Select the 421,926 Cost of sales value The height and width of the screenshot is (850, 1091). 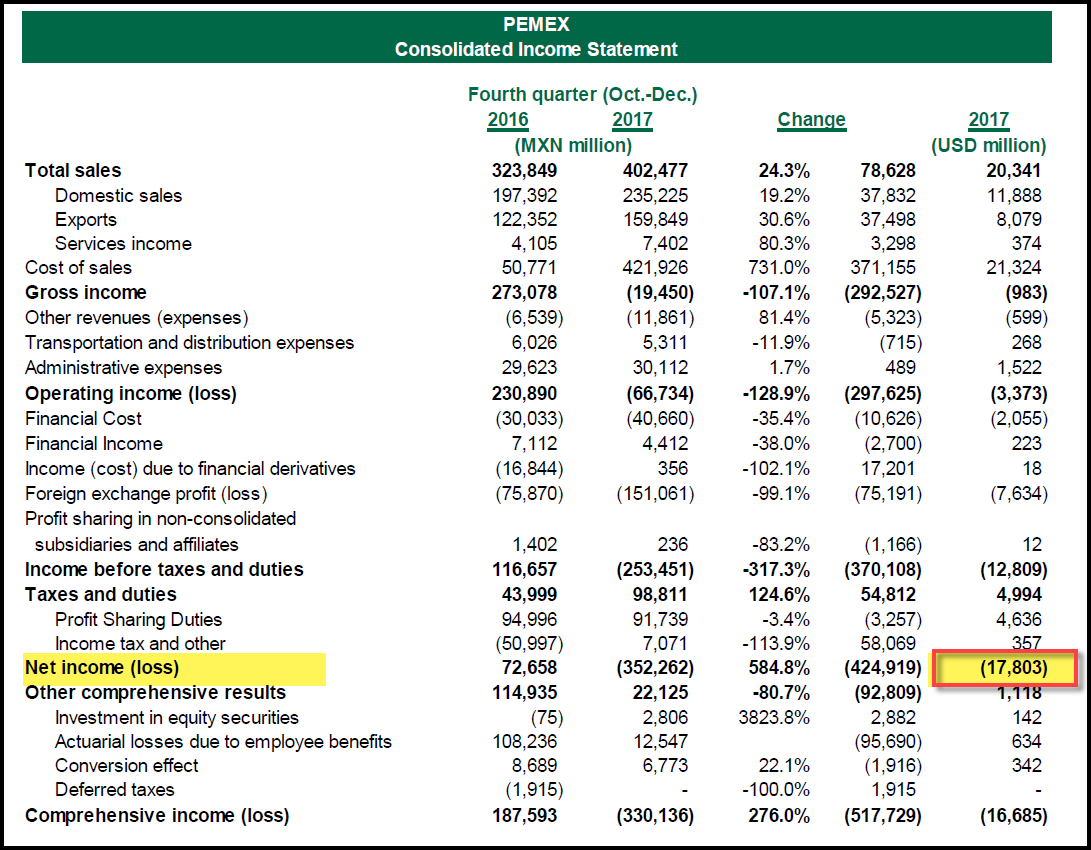[655, 268]
